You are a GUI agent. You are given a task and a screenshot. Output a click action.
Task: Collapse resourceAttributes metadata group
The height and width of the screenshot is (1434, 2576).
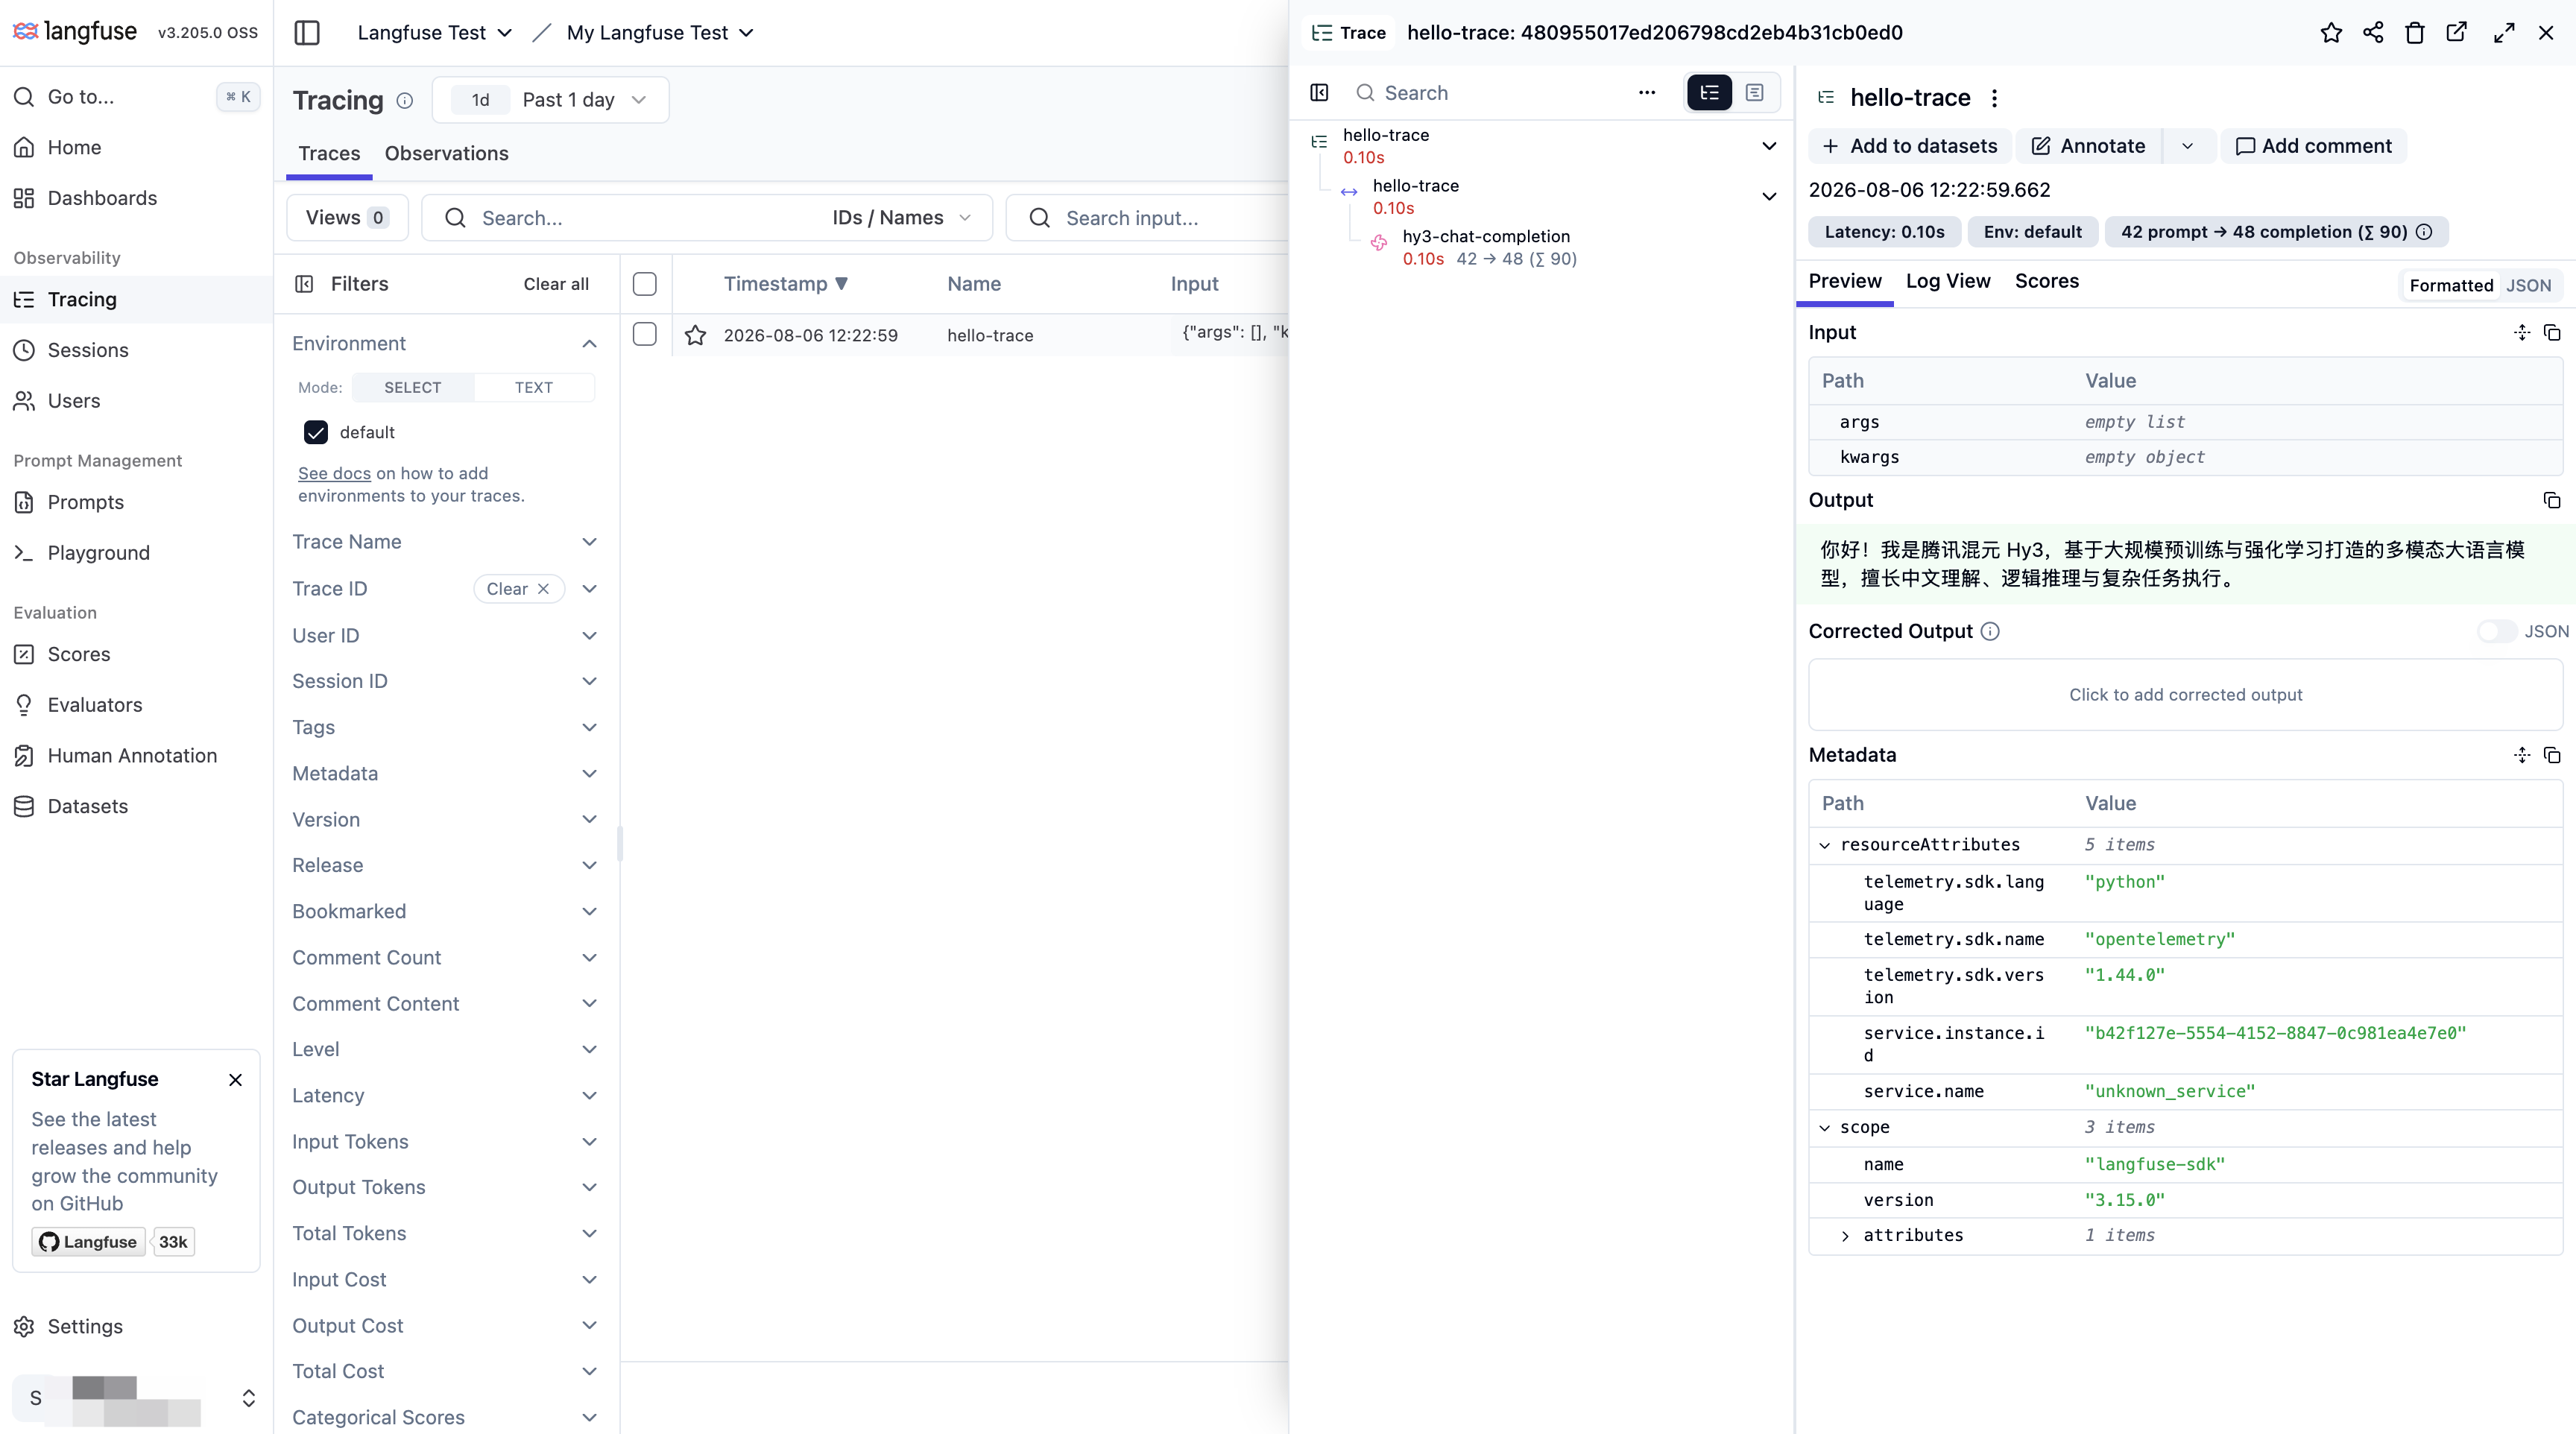[x=1825, y=845]
